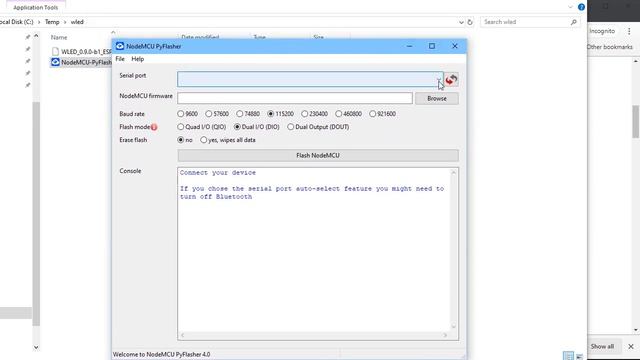
Task: Switch Explorer to details view icon
Action: 568,356
